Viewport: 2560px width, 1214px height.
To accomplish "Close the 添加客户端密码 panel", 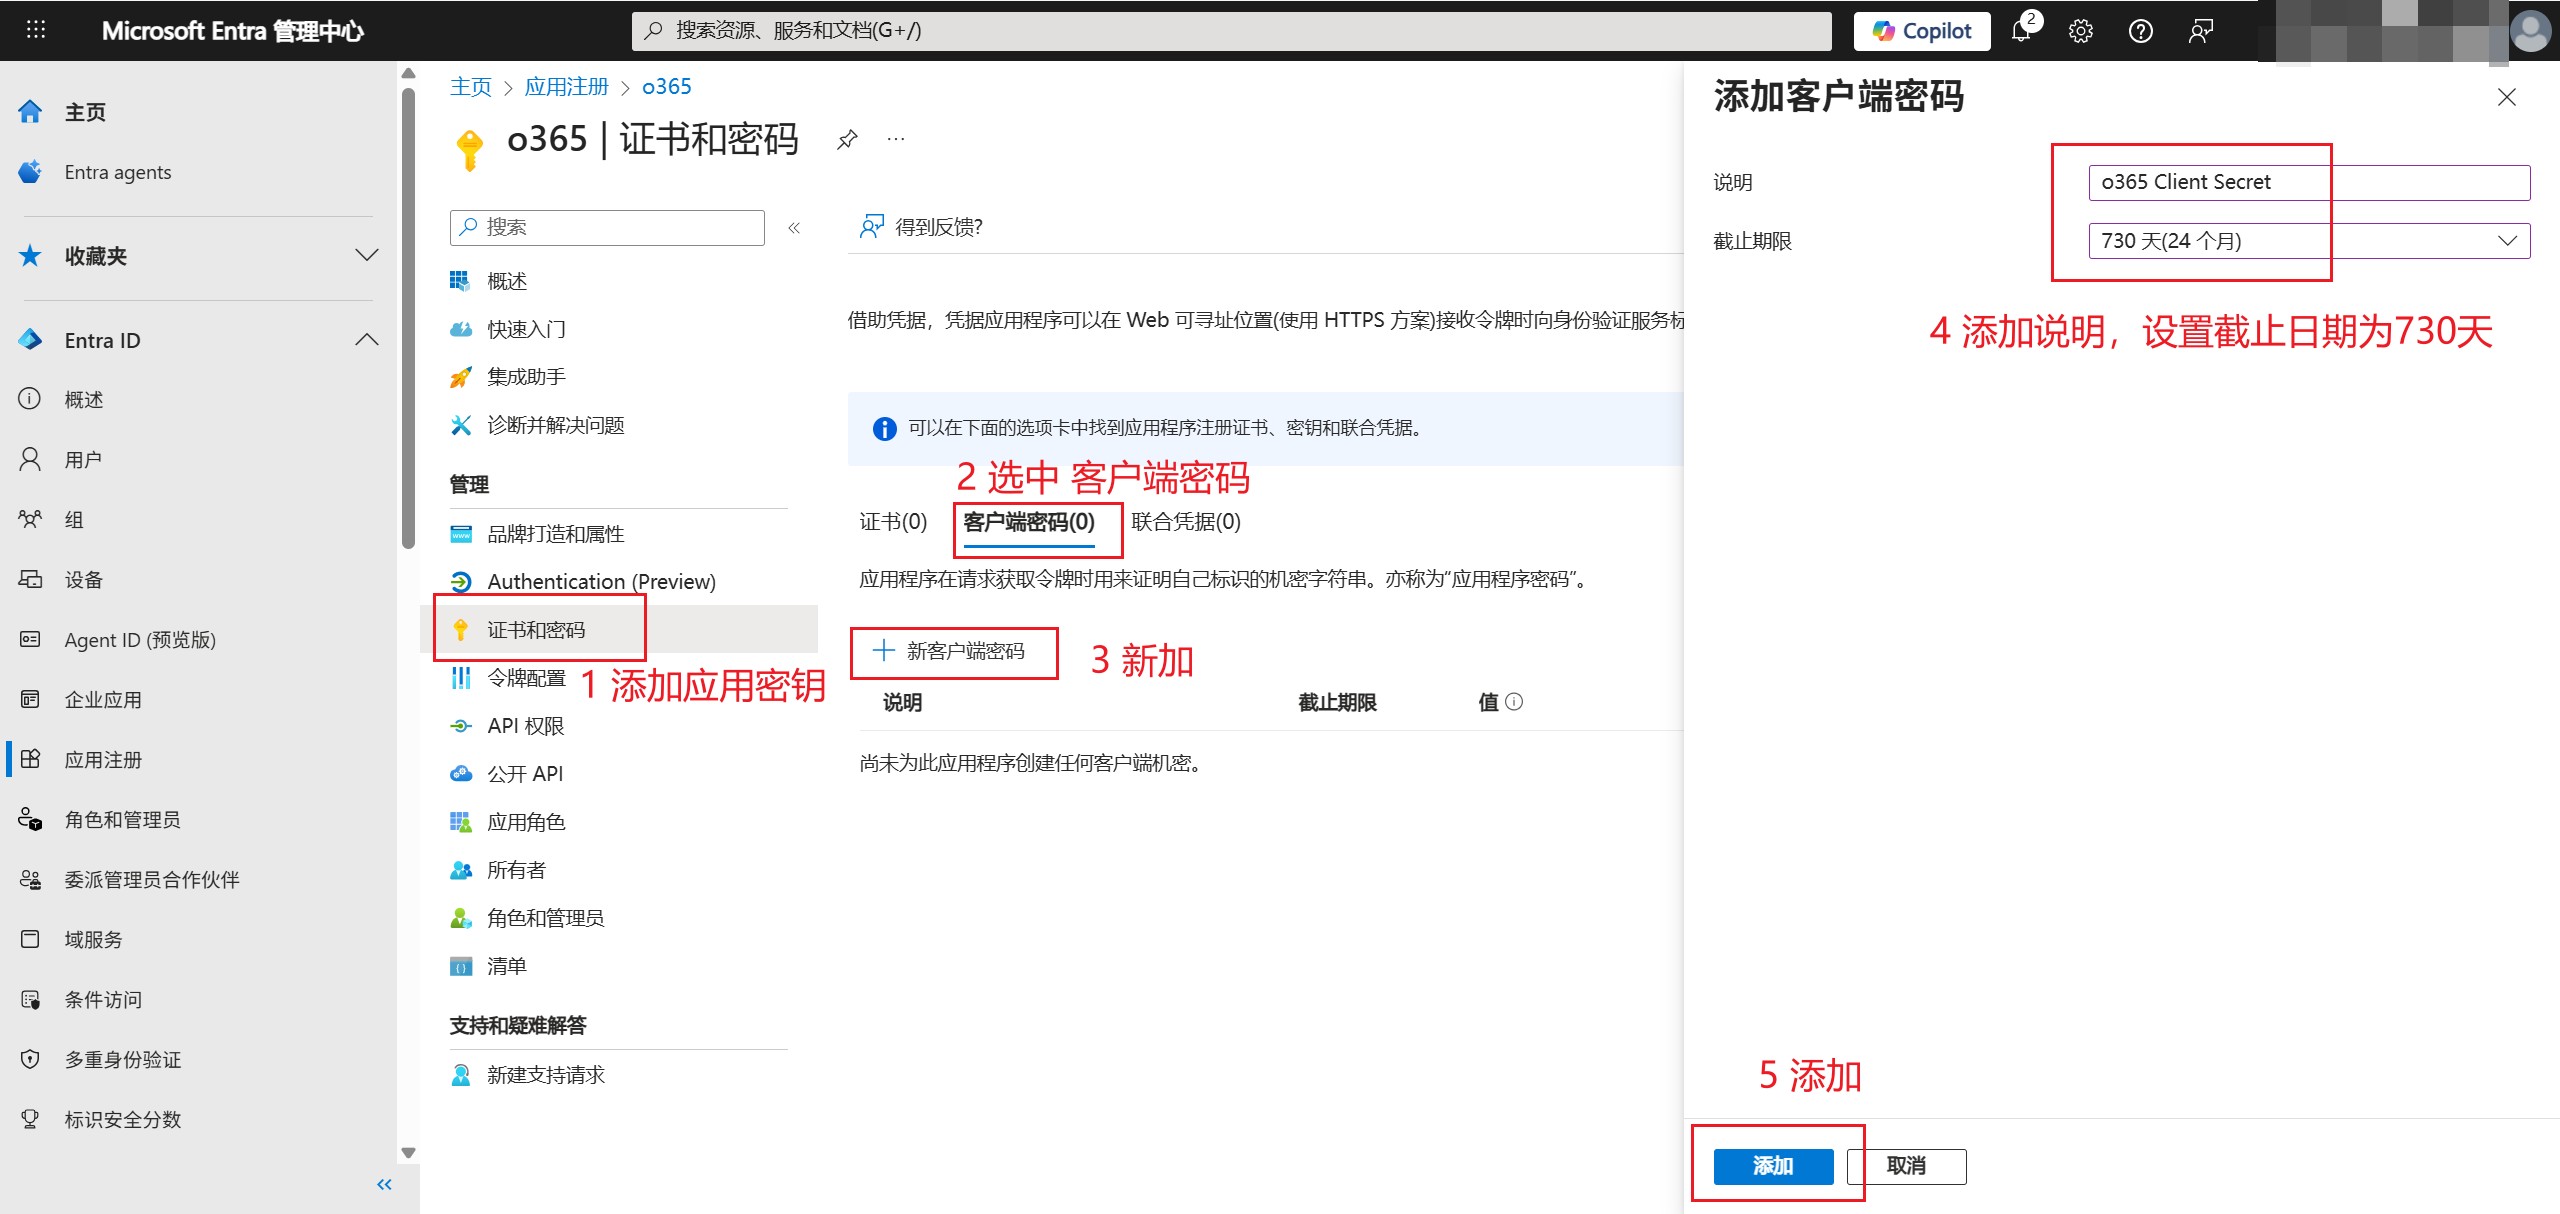I will tap(2506, 97).
